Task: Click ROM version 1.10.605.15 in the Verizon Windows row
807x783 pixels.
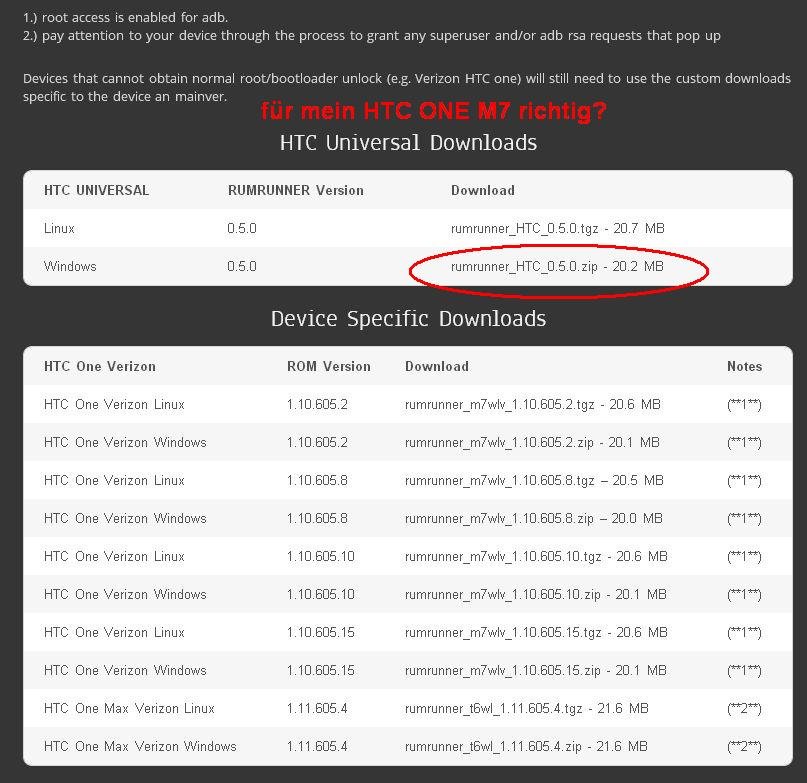Action: 321,670
